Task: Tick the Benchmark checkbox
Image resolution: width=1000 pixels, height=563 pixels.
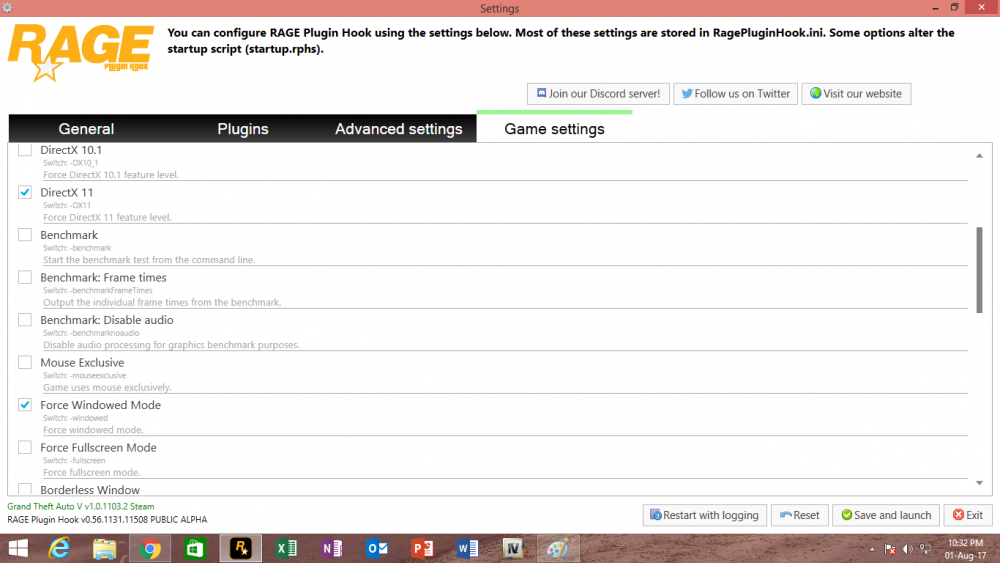Action: (25, 235)
